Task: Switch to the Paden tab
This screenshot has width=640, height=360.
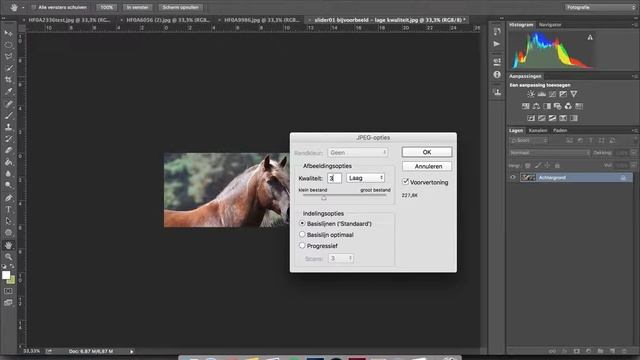Action: click(560, 131)
